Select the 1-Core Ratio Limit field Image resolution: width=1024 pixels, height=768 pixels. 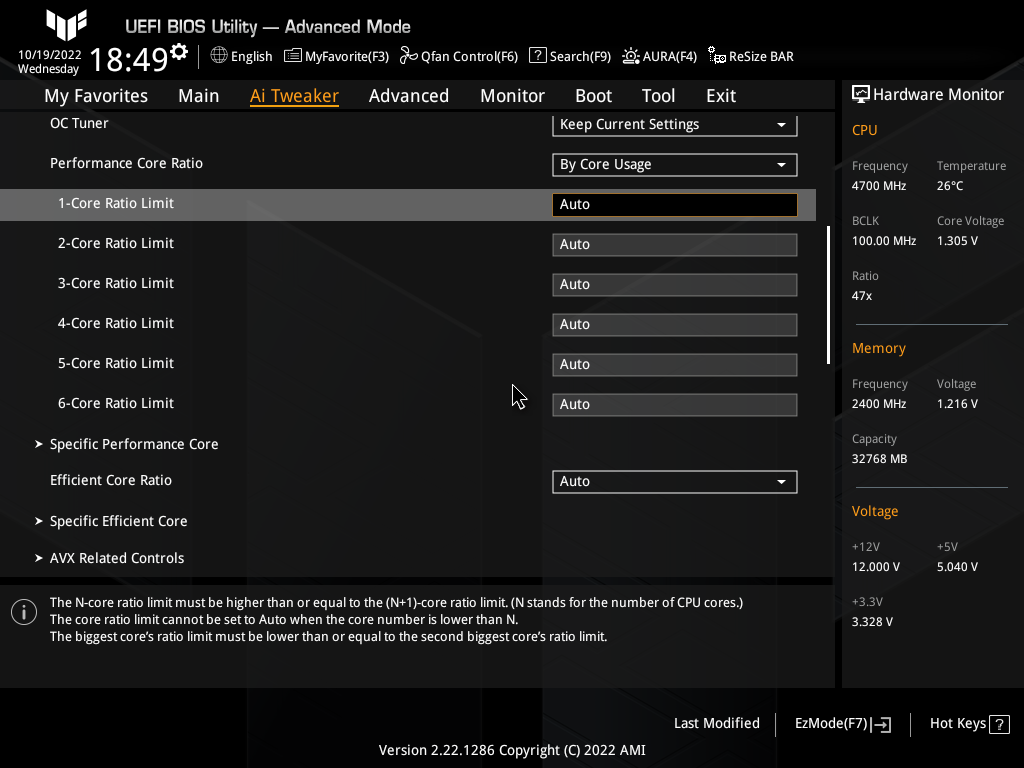click(674, 204)
